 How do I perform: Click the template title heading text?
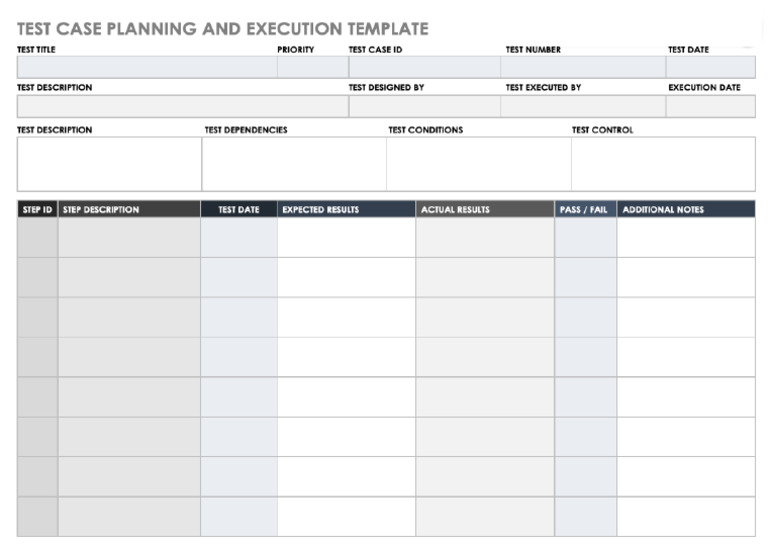point(222,29)
